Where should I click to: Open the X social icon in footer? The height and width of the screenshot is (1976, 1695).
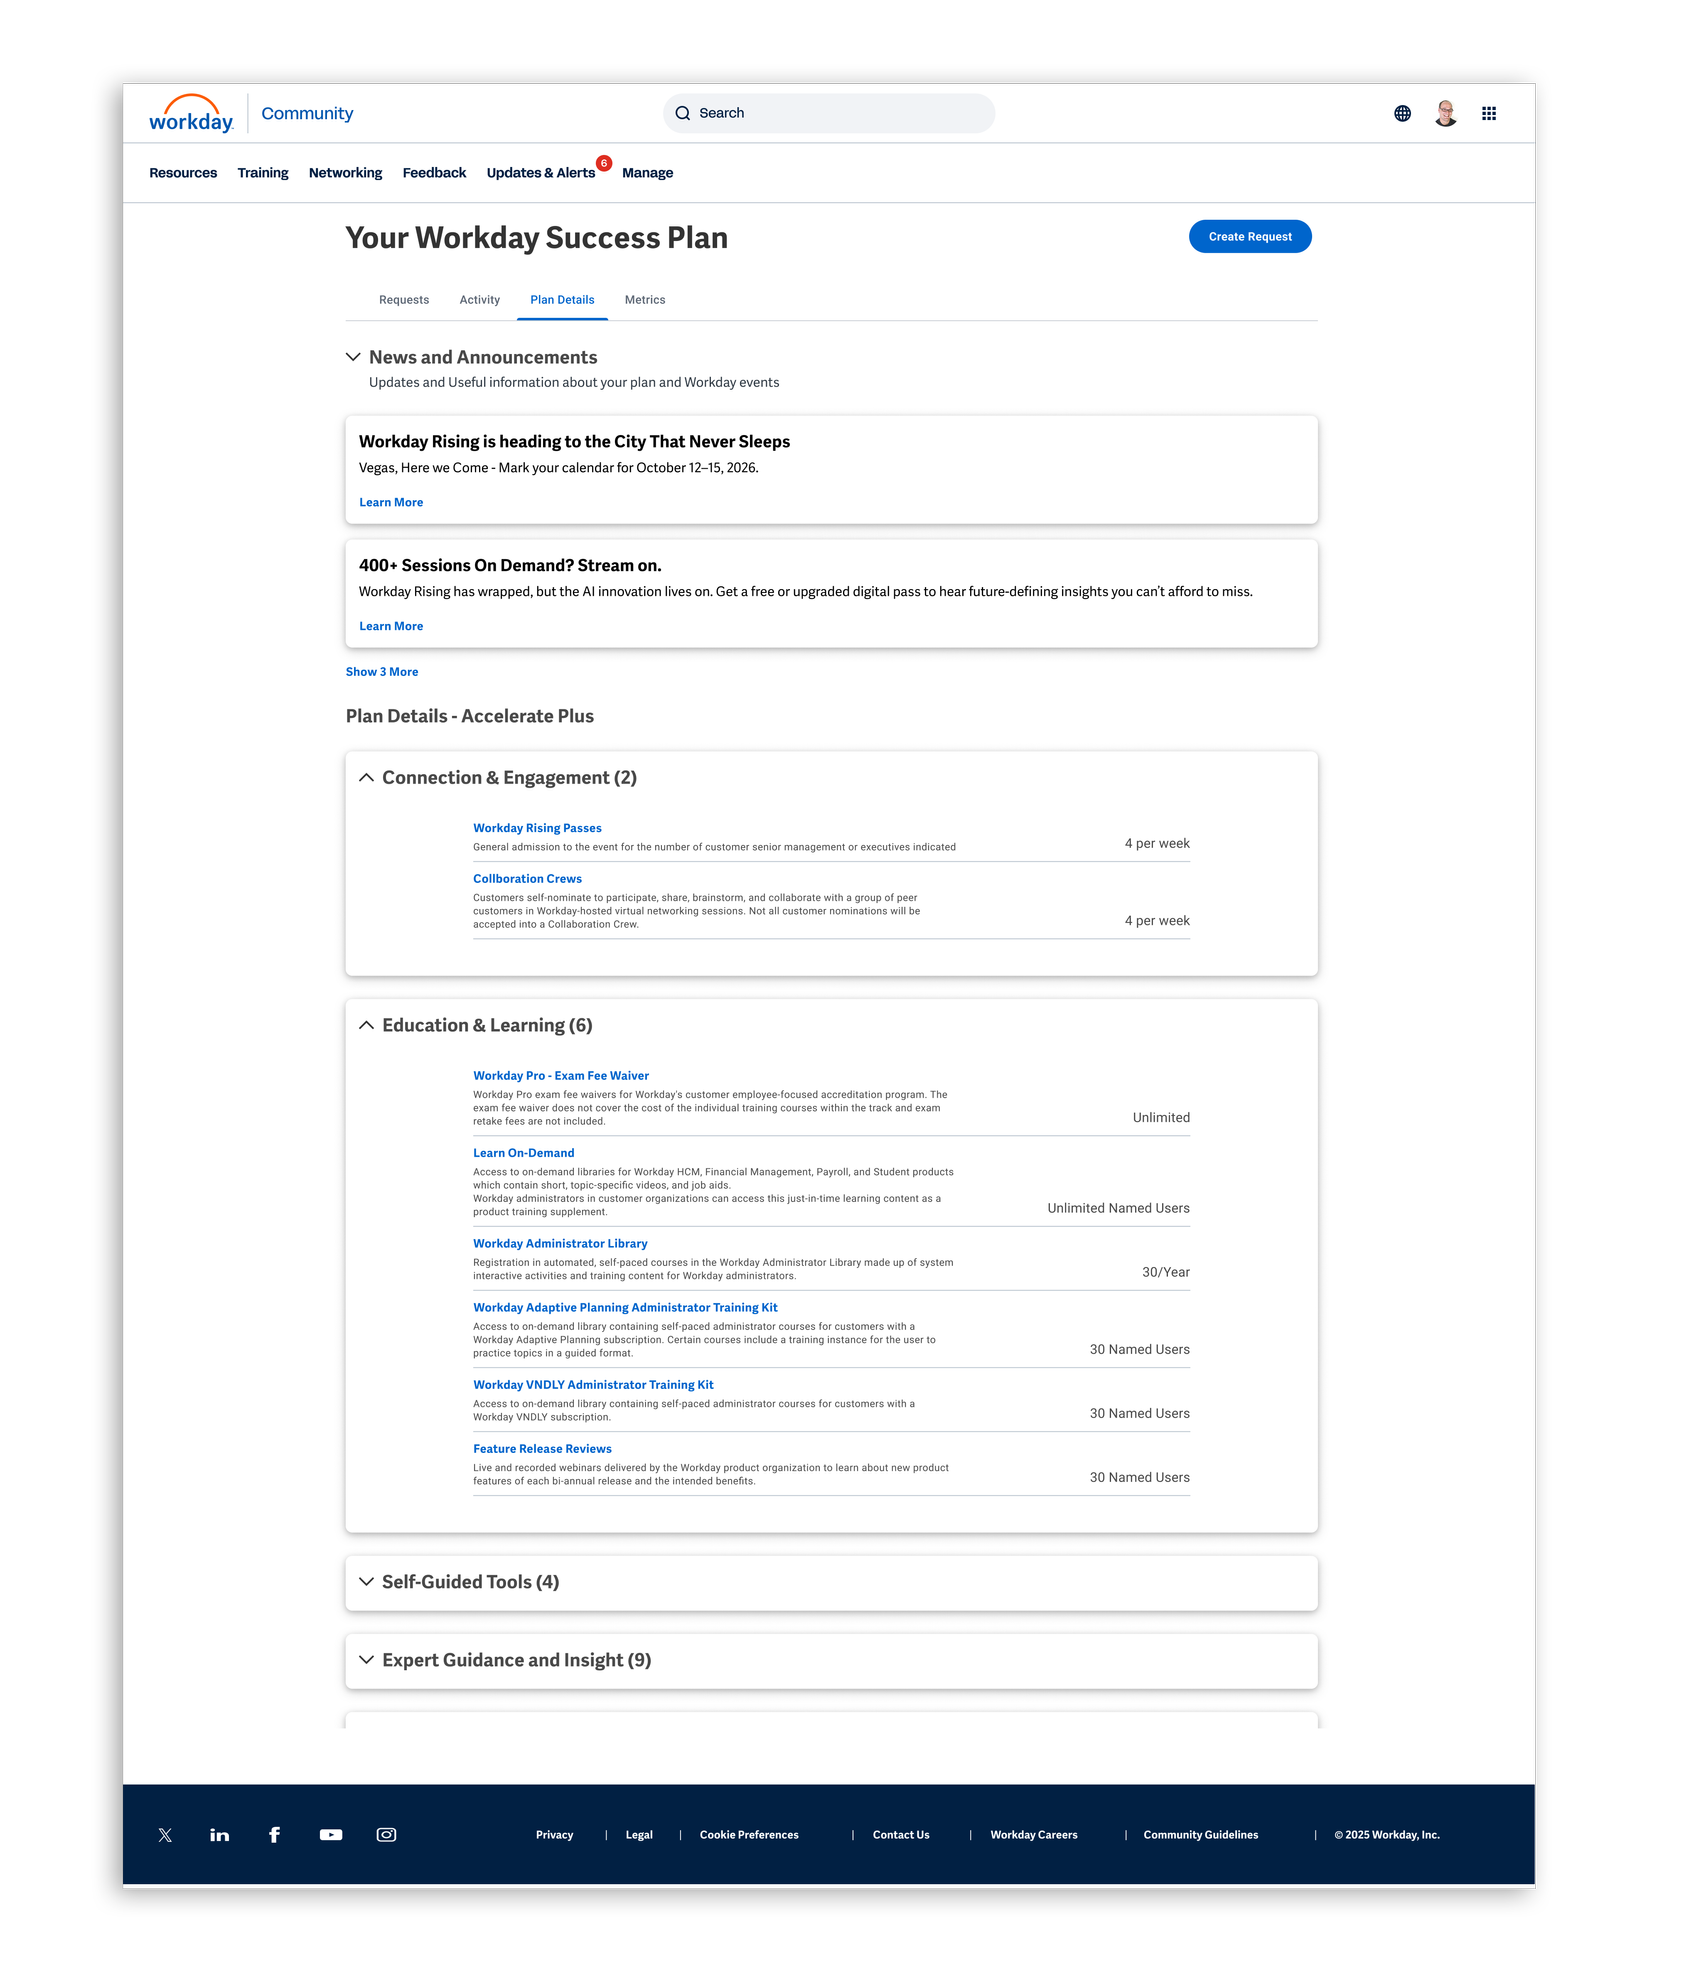[165, 1835]
